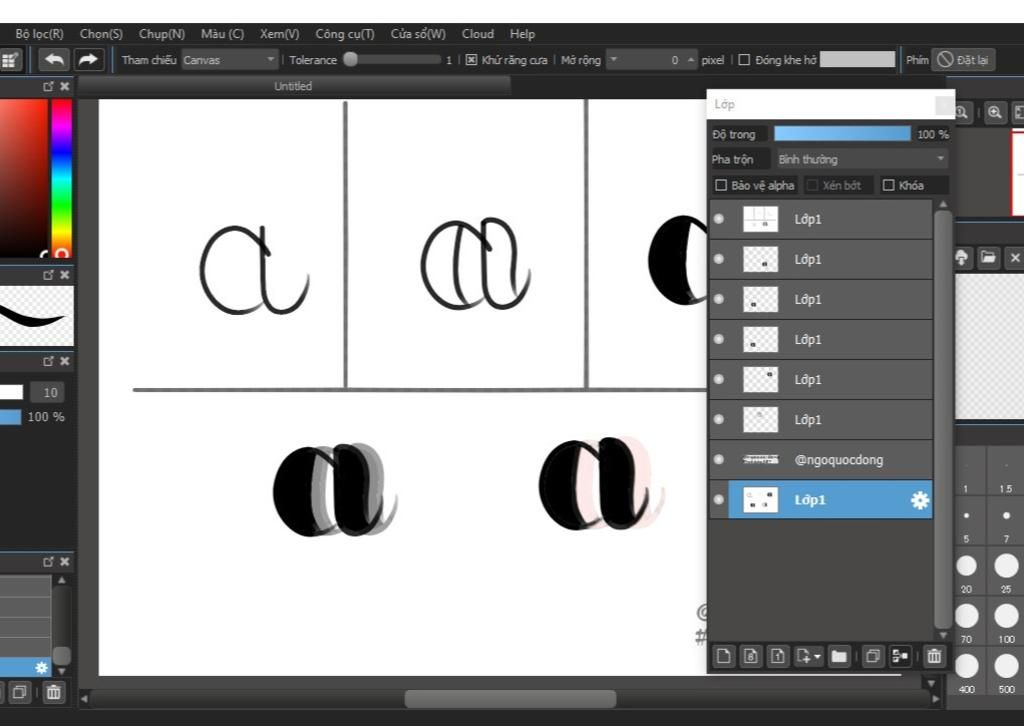Viewport: 1024px width, 726px height.
Task: Redo with the forward arrow icon
Action: point(88,59)
